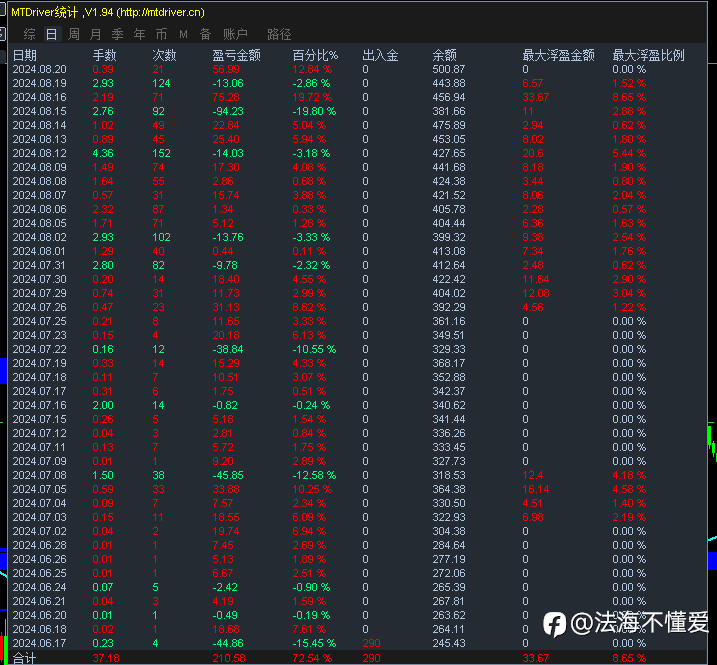The width and height of the screenshot is (717, 665).
Task: Click the 合计 total row label
Action: tap(24, 659)
